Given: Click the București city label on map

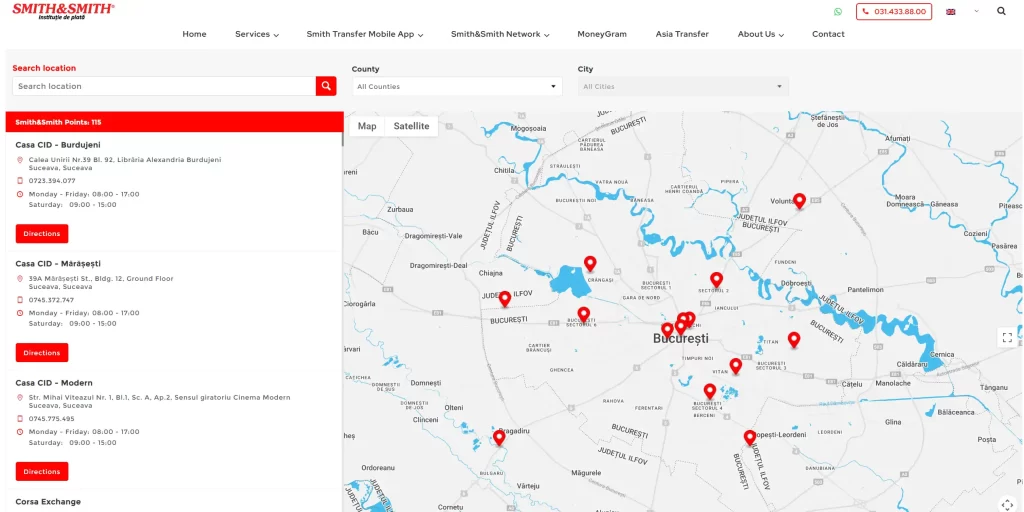Looking at the screenshot, I should pos(680,339).
